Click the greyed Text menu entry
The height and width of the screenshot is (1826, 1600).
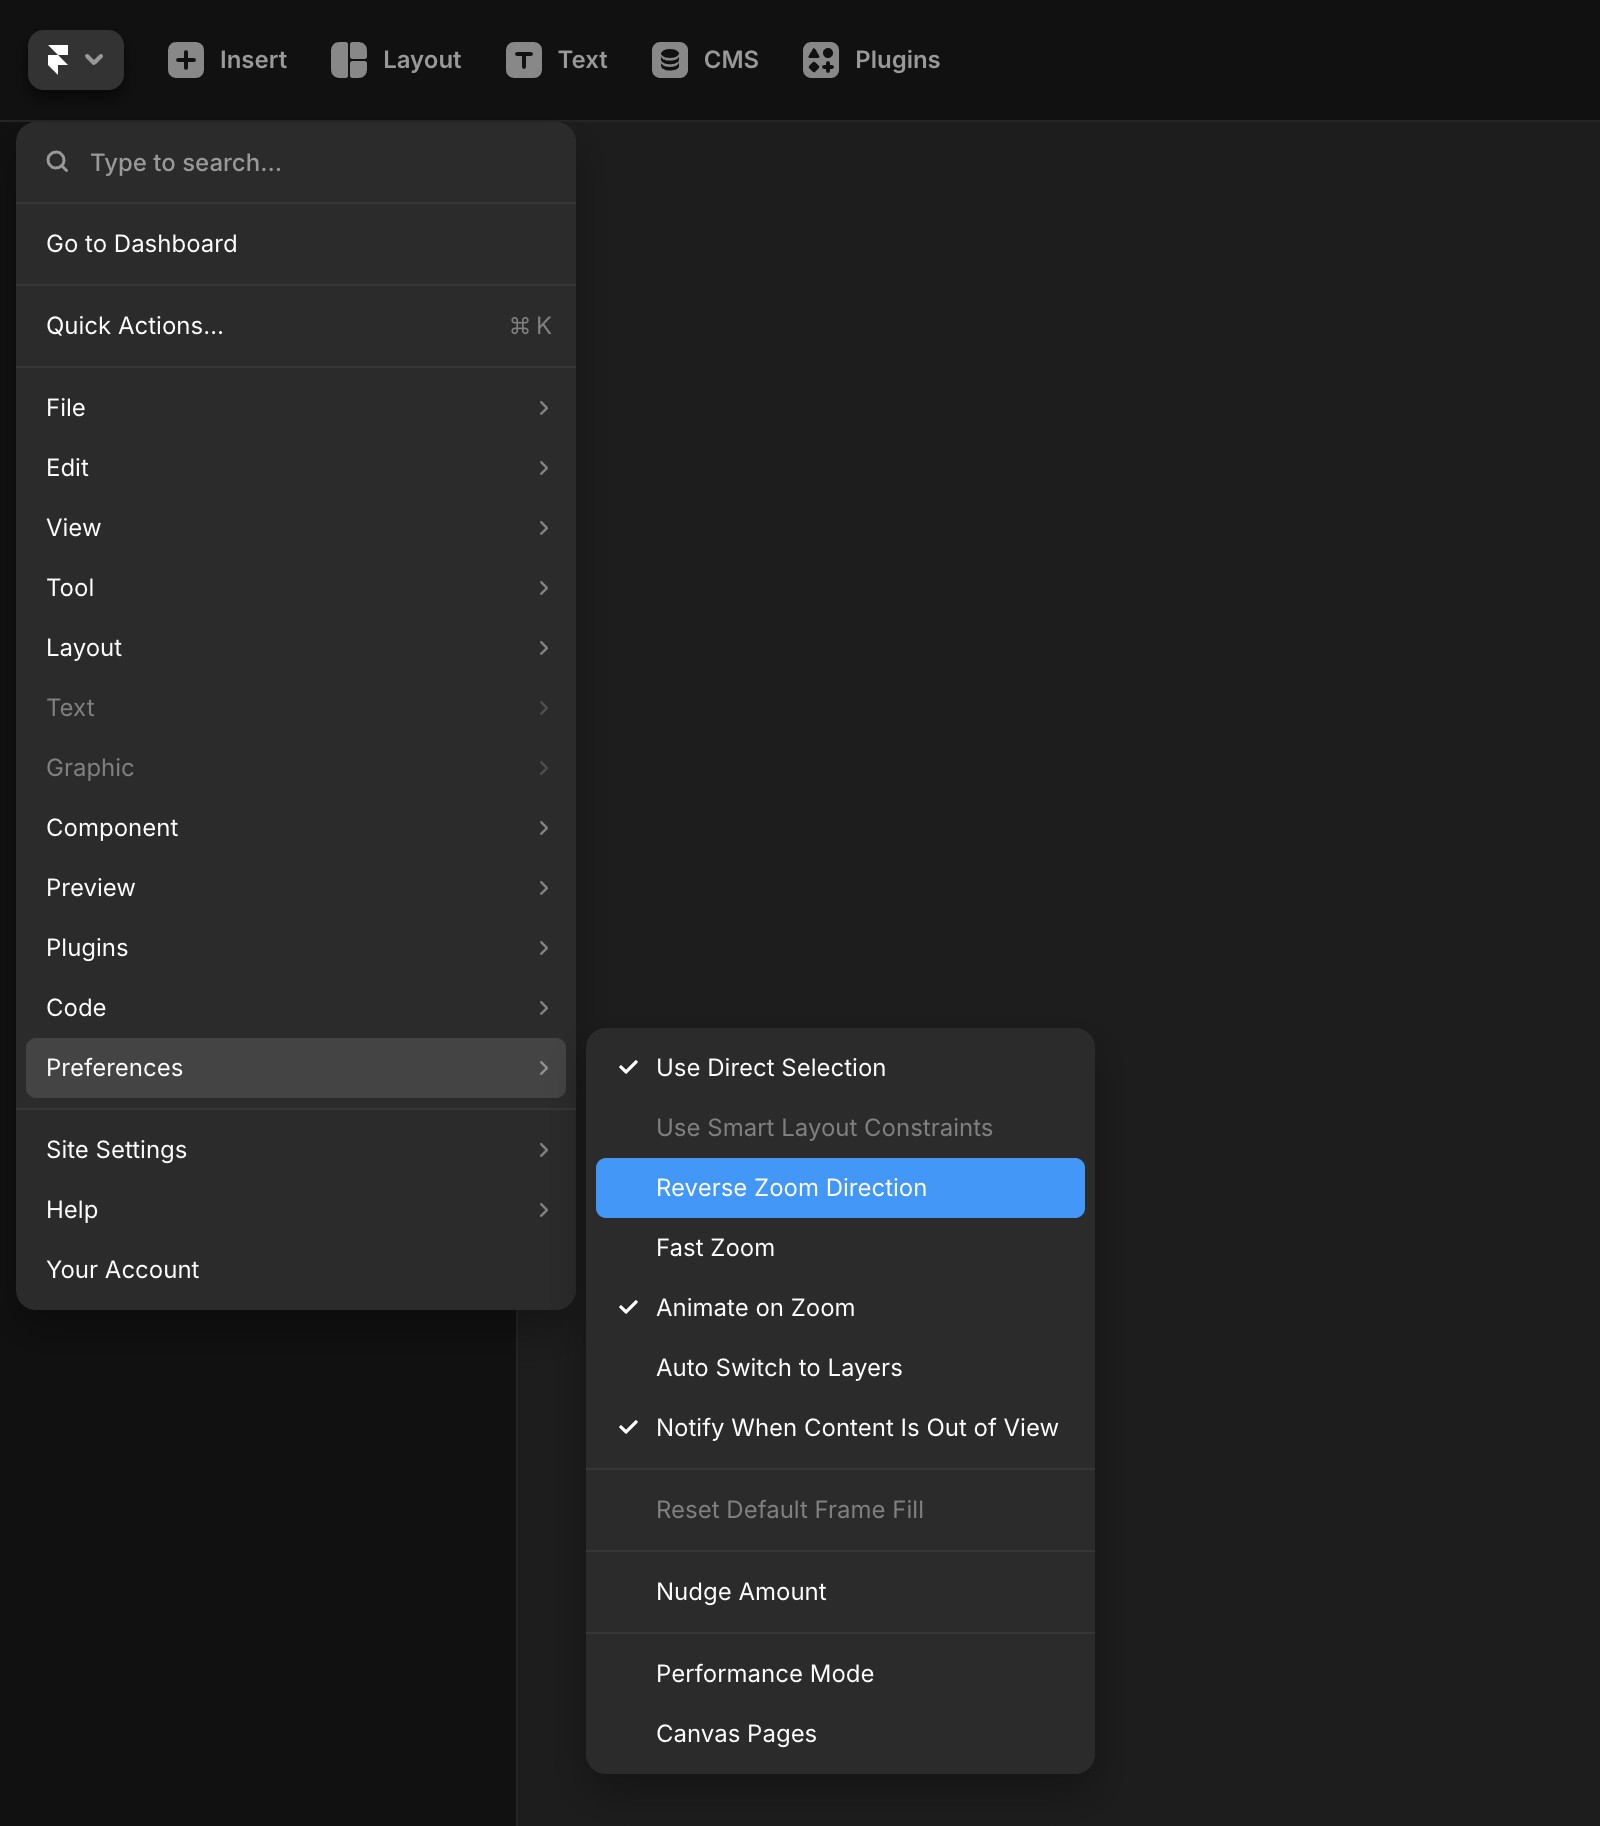296,708
